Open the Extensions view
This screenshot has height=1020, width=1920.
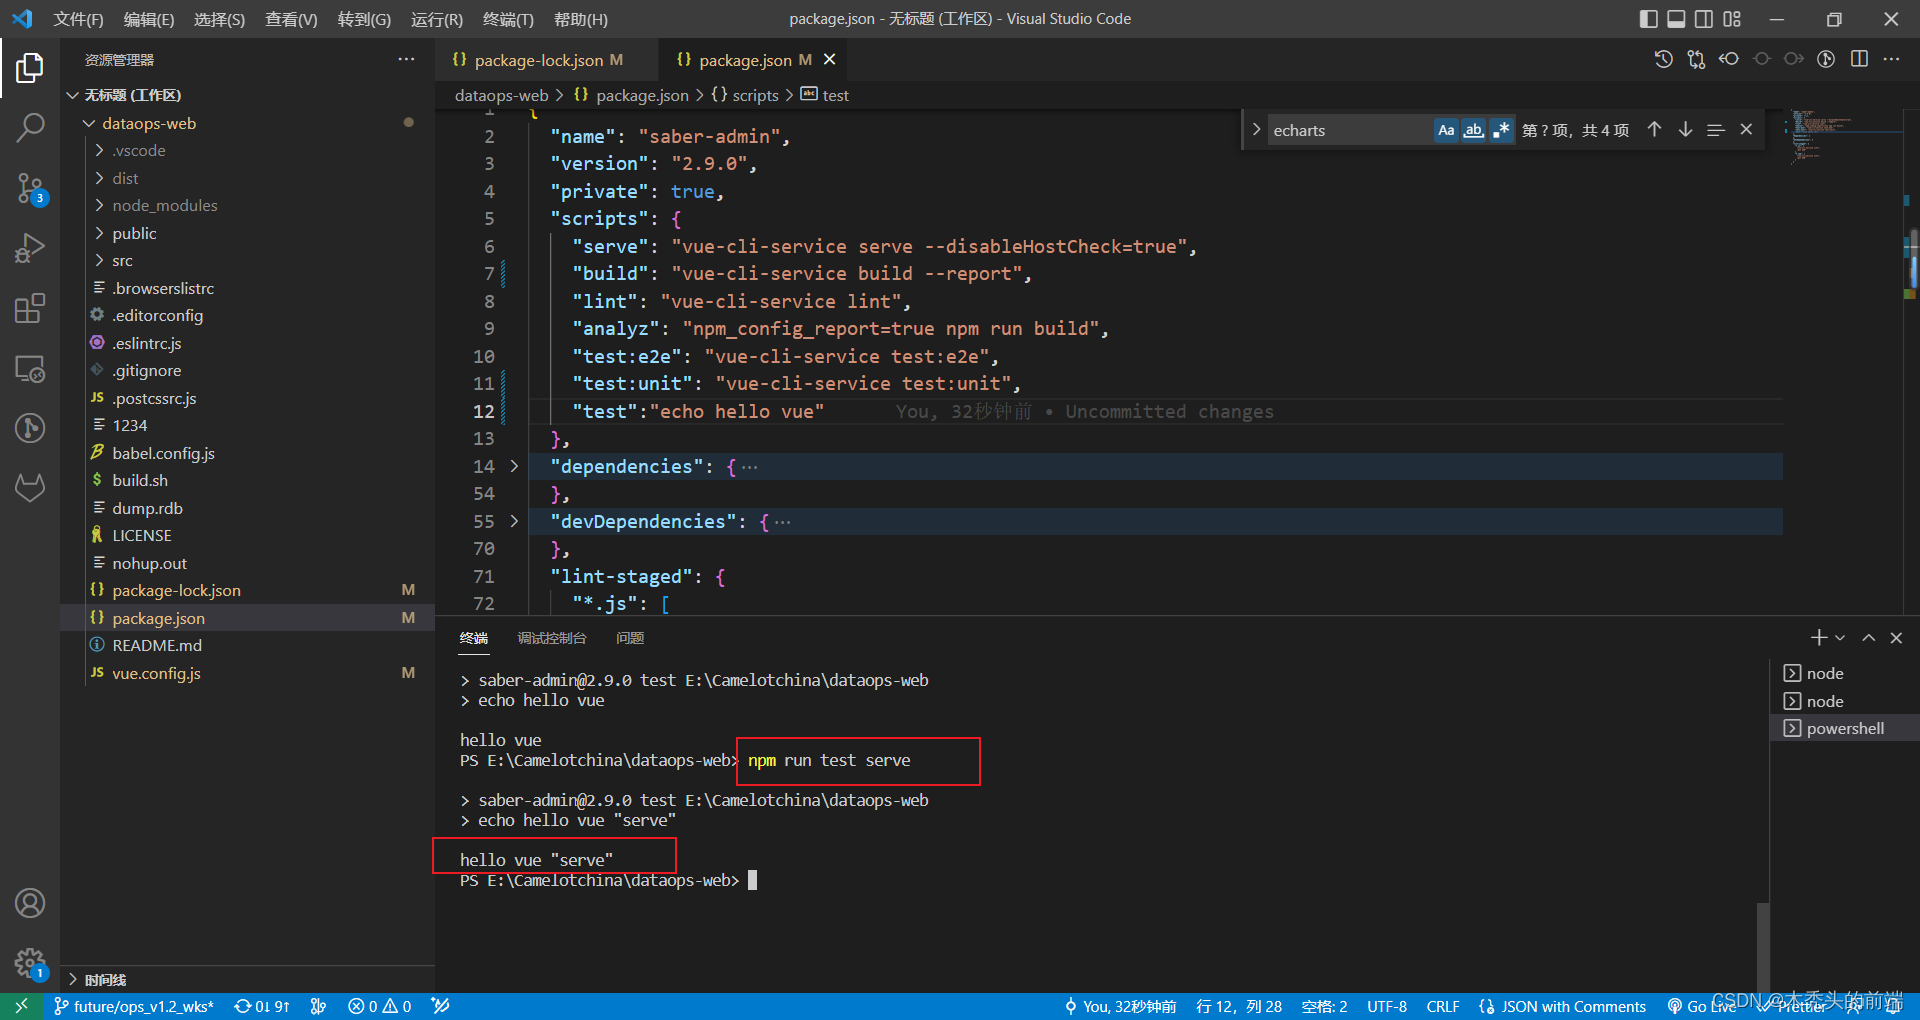point(30,308)
